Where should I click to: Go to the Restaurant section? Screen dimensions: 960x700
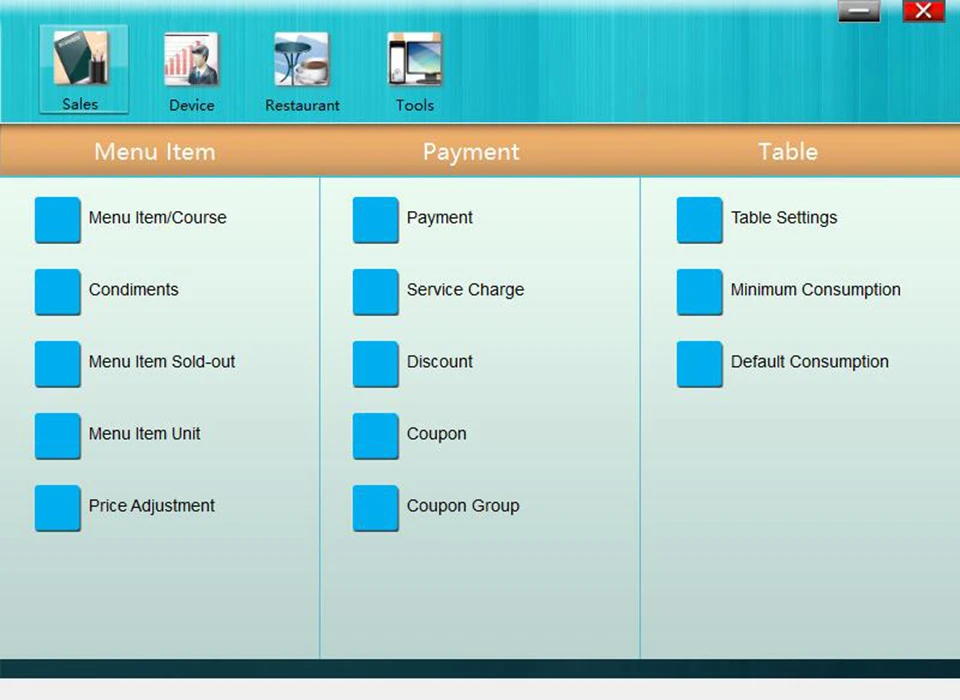(302, 71)
